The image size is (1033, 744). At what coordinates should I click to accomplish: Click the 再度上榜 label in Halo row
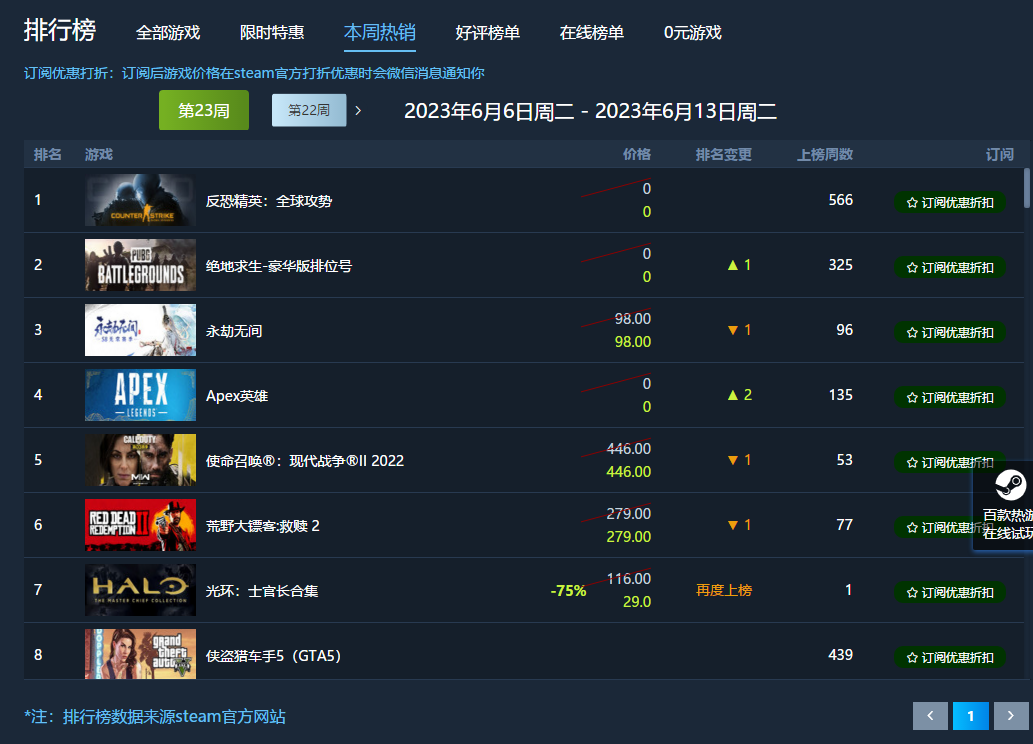(723, 590)
